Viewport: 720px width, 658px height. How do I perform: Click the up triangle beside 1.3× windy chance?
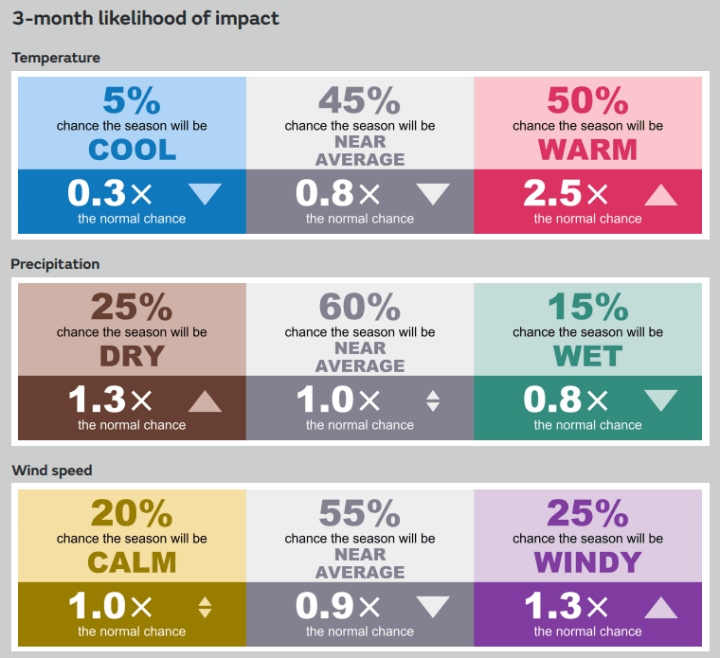[x=661, y=607]
